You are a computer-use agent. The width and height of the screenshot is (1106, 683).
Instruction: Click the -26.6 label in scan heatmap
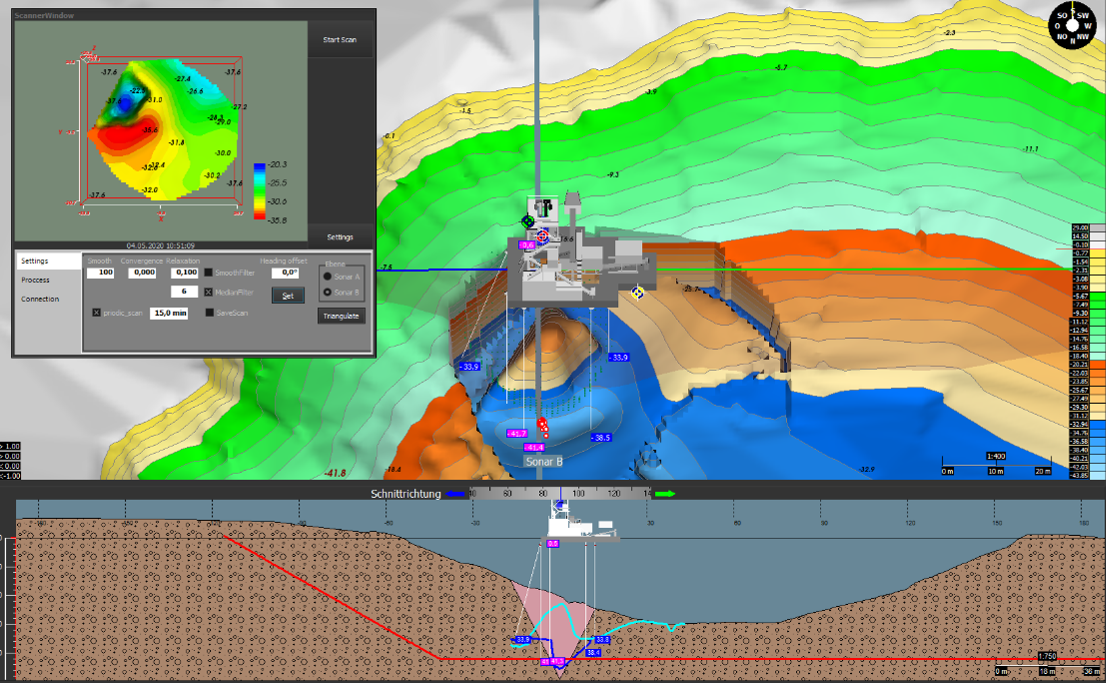pos(195,91)
